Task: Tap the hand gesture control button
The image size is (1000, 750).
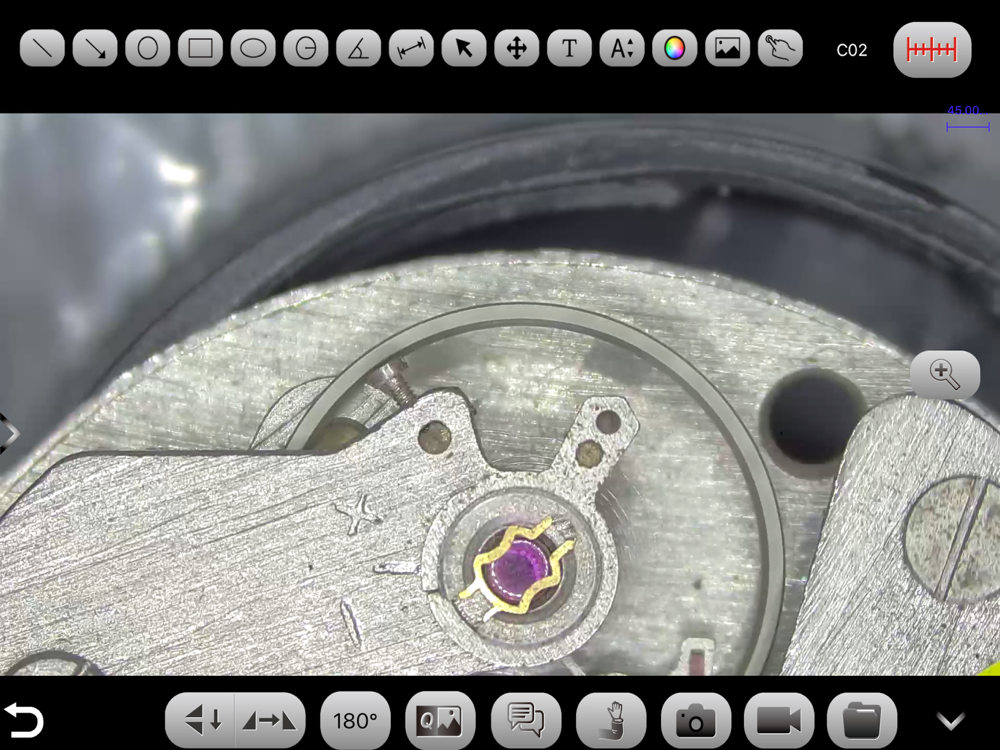Action: tap(611, 721)
